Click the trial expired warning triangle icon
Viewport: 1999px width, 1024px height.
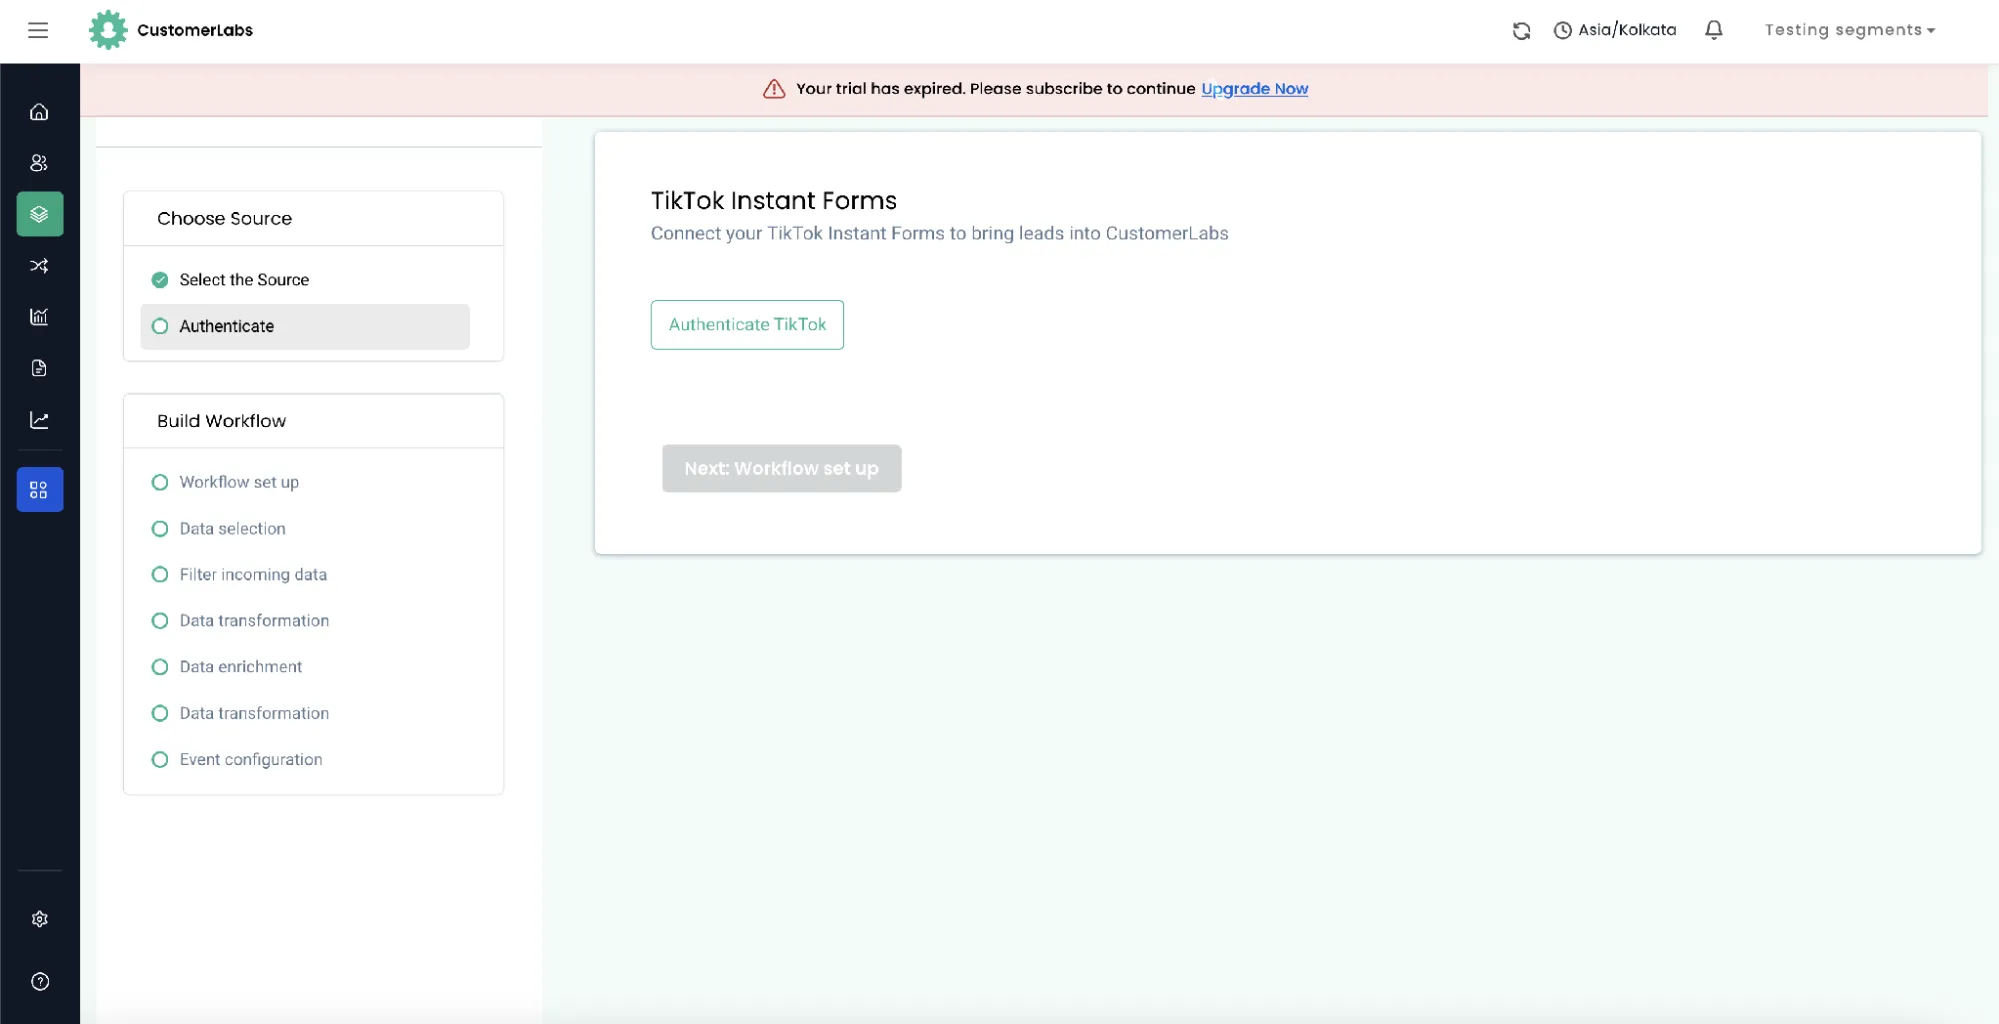pyautogui.click(x=774, y=89)
